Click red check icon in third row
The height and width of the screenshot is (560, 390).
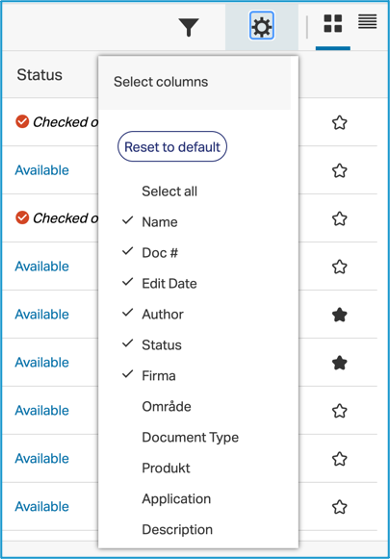[22, 218]
